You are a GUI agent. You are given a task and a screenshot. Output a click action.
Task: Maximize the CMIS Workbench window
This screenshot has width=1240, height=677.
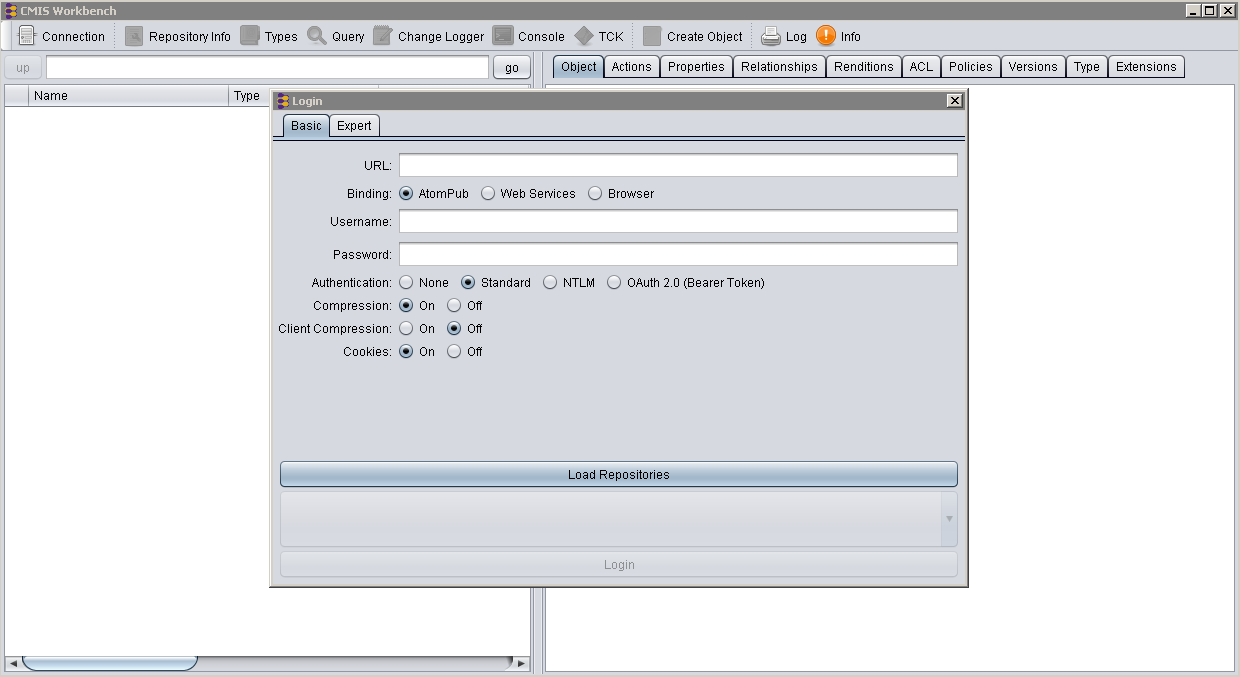1210,10
